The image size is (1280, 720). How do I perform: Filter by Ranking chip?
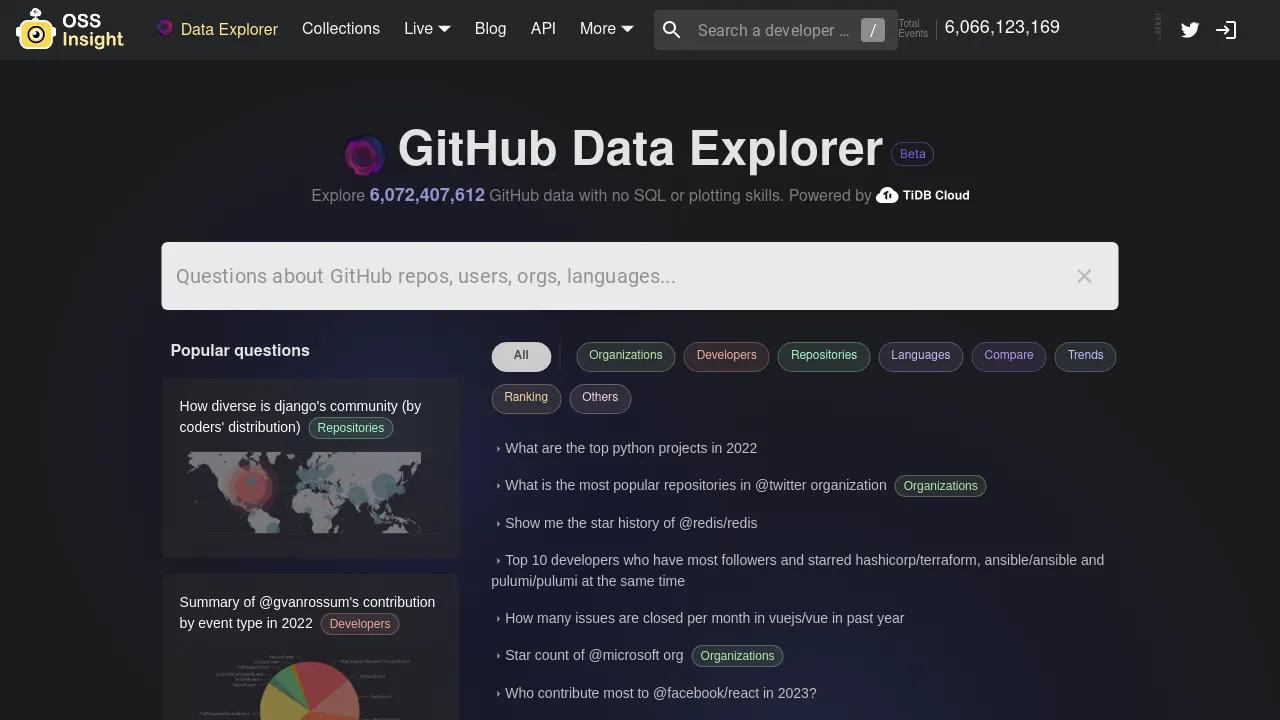click(x=526, y=398)
